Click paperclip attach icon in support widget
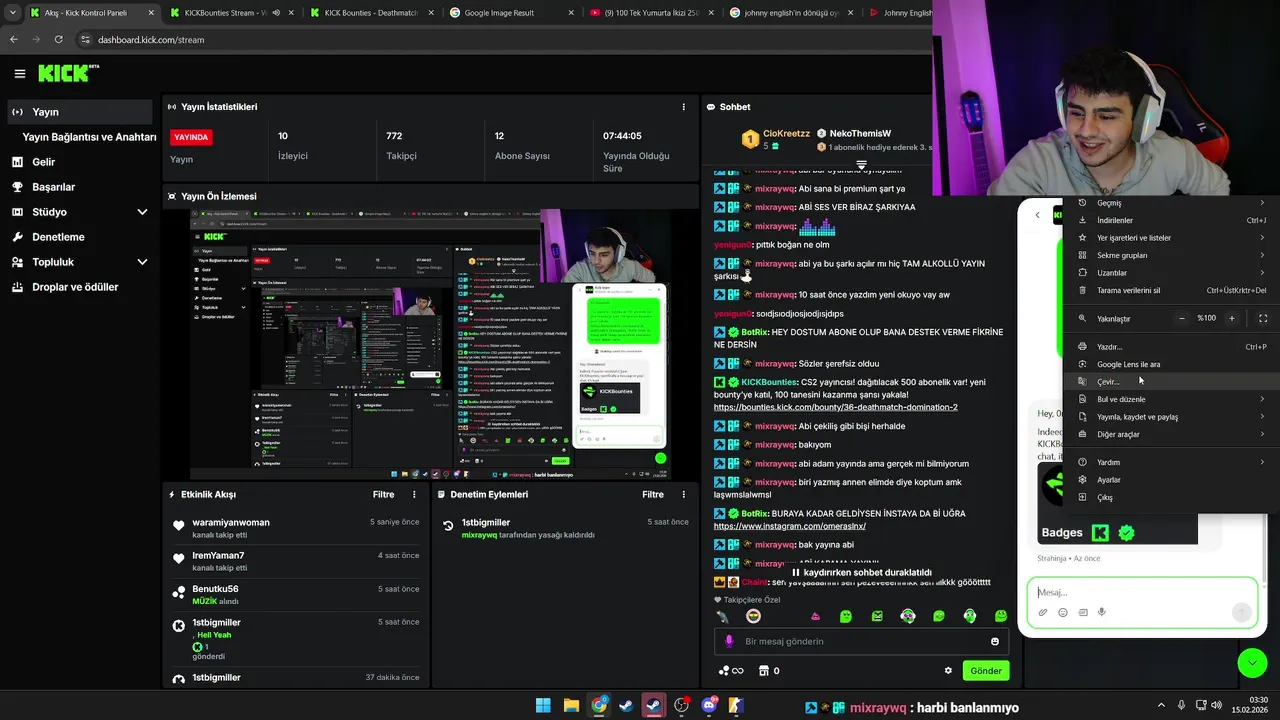The image size is (1280, 720). pyautogui.click(x=1042, y=612)
